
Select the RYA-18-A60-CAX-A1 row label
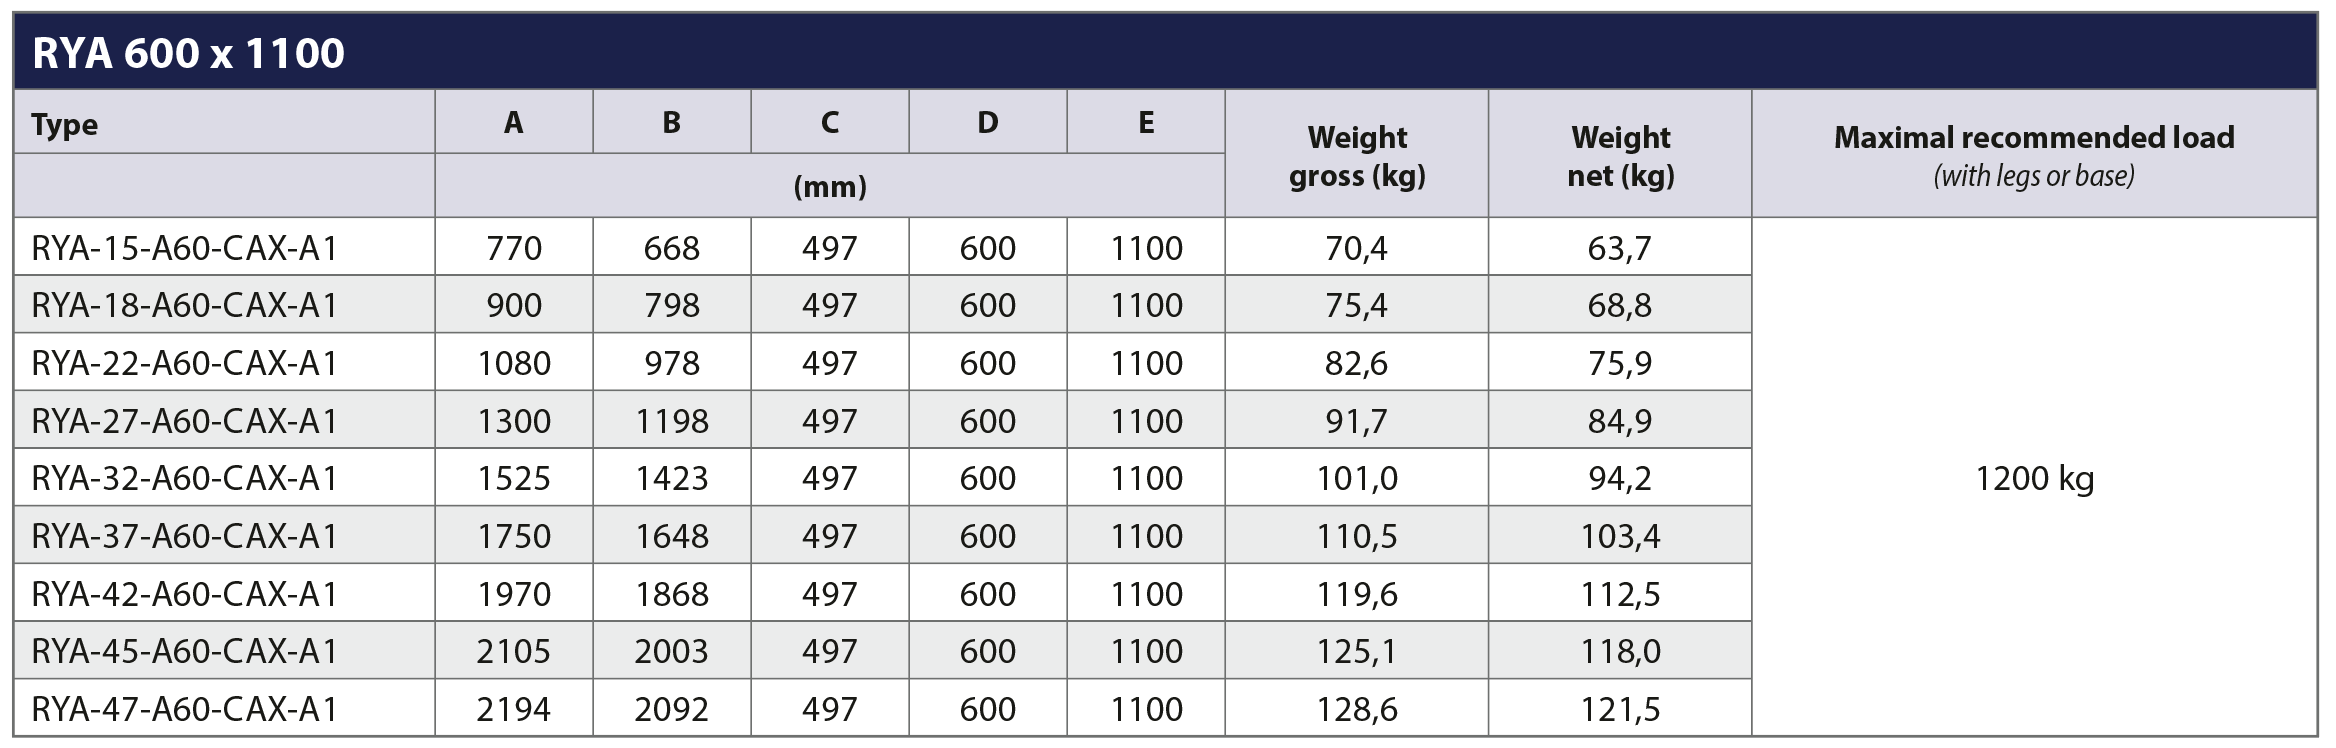point(185,305)
